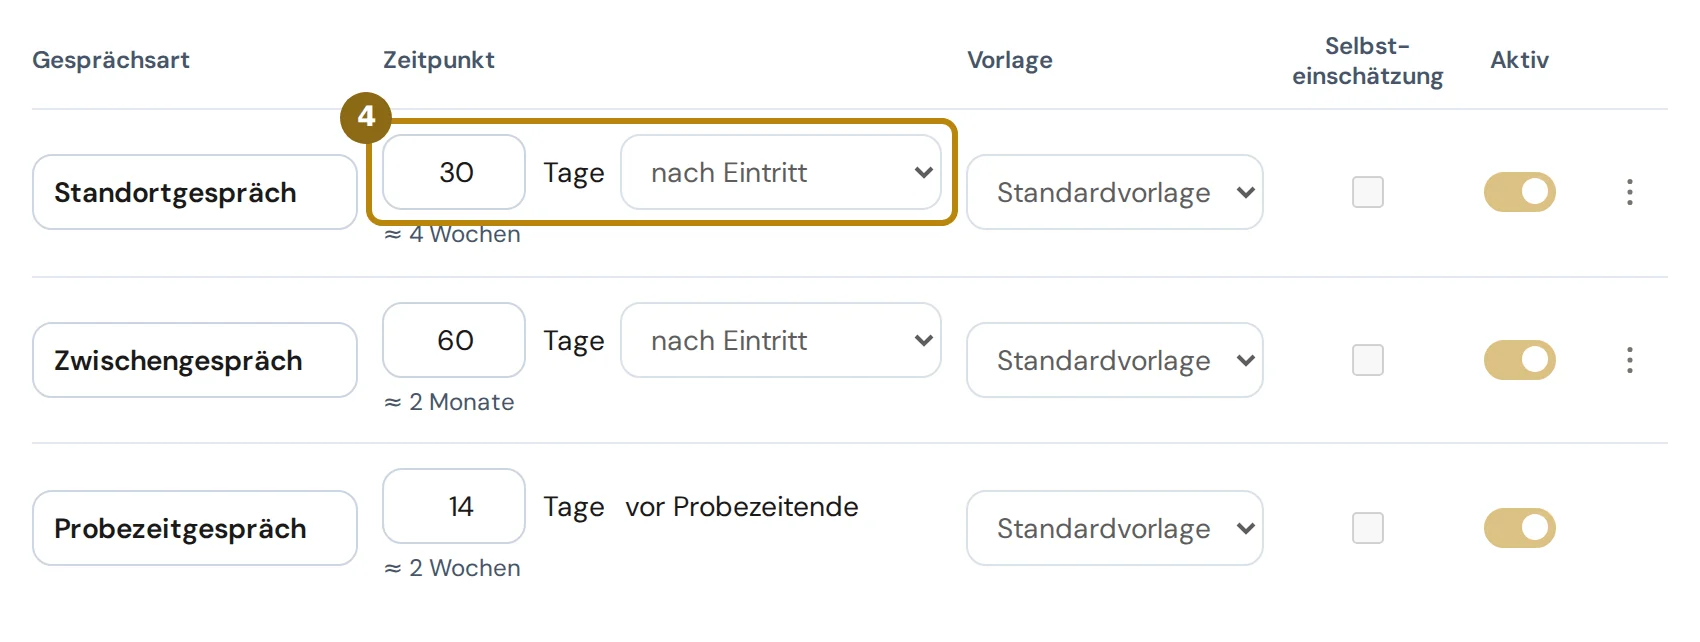The image size is (1700, 642).
Task: Click the Vorlage column header
Action: click(x=1010, y=60)
